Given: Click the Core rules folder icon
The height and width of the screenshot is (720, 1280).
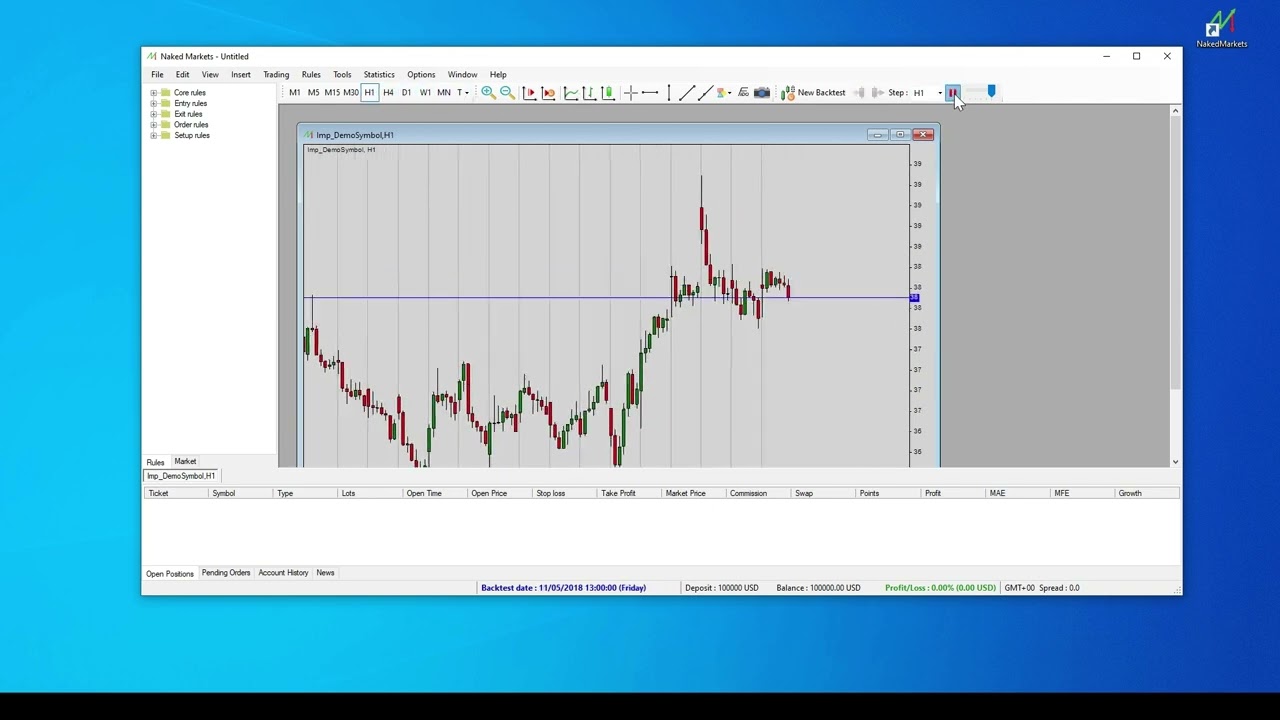Looking at the screenshot, I should coord(166,92).
